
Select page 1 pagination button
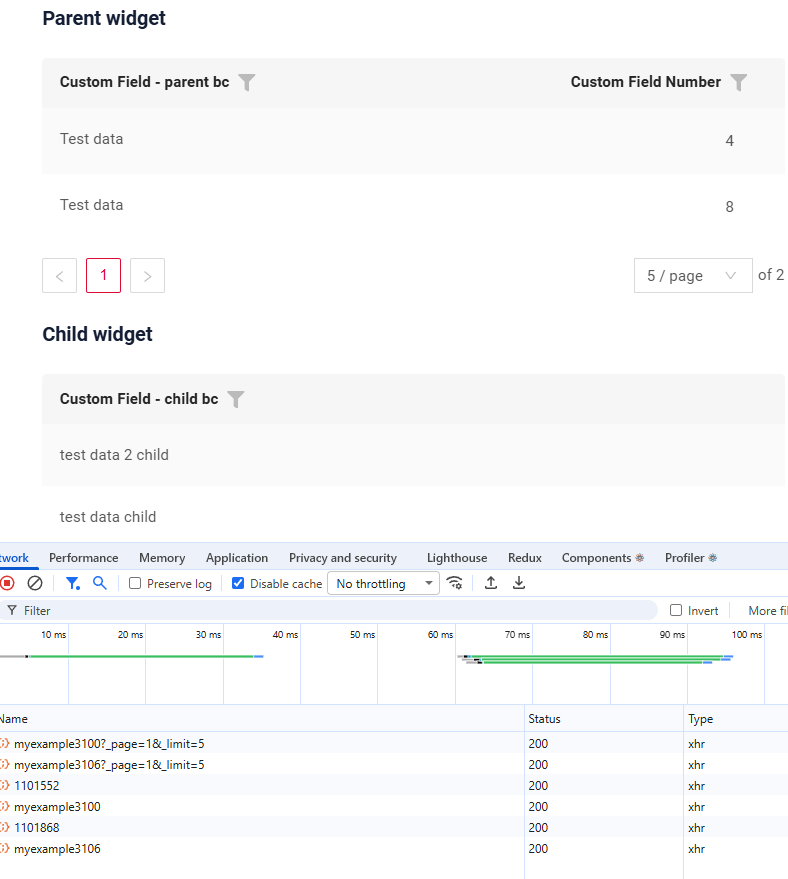(103, 276)
